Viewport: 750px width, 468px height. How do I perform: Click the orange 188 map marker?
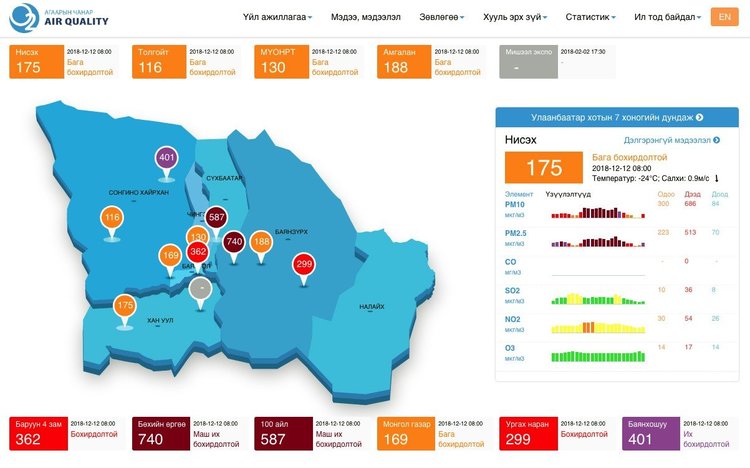pos(261,241)
